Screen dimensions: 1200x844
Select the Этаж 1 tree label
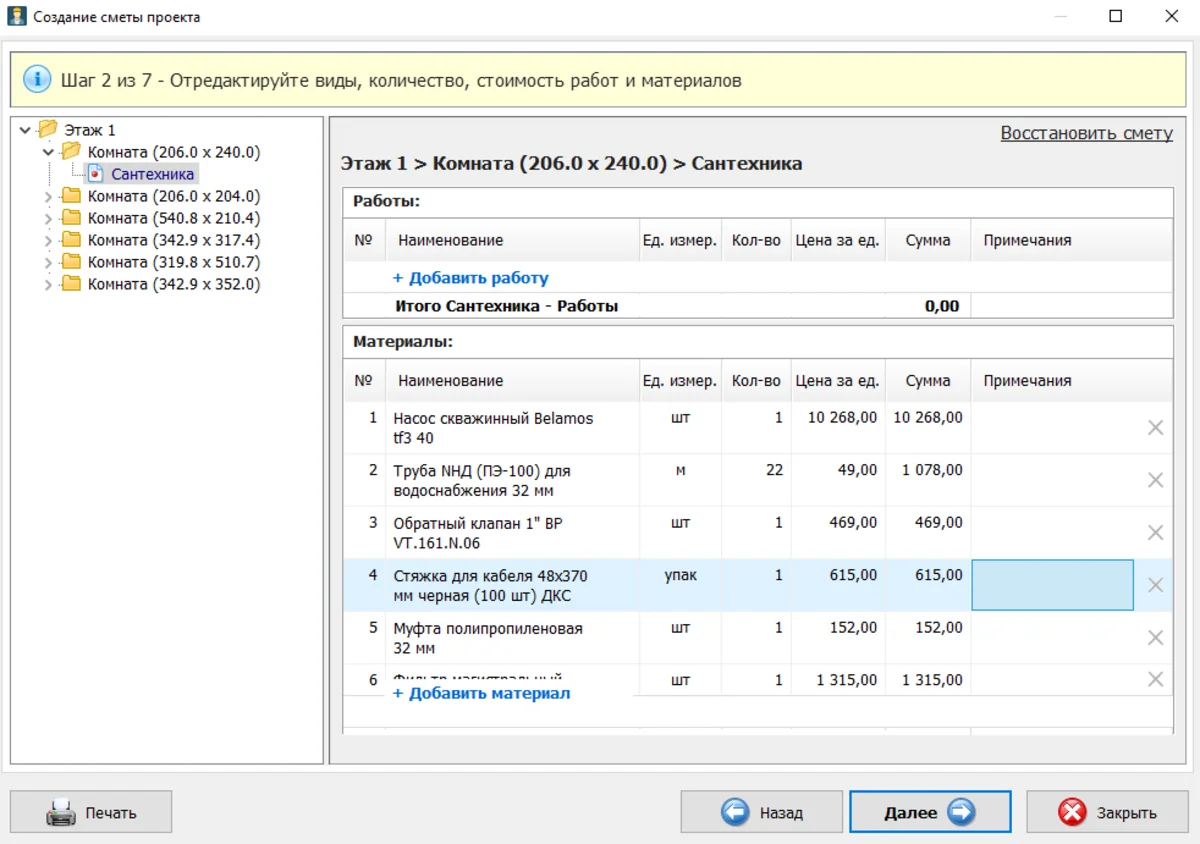(90, 130)
